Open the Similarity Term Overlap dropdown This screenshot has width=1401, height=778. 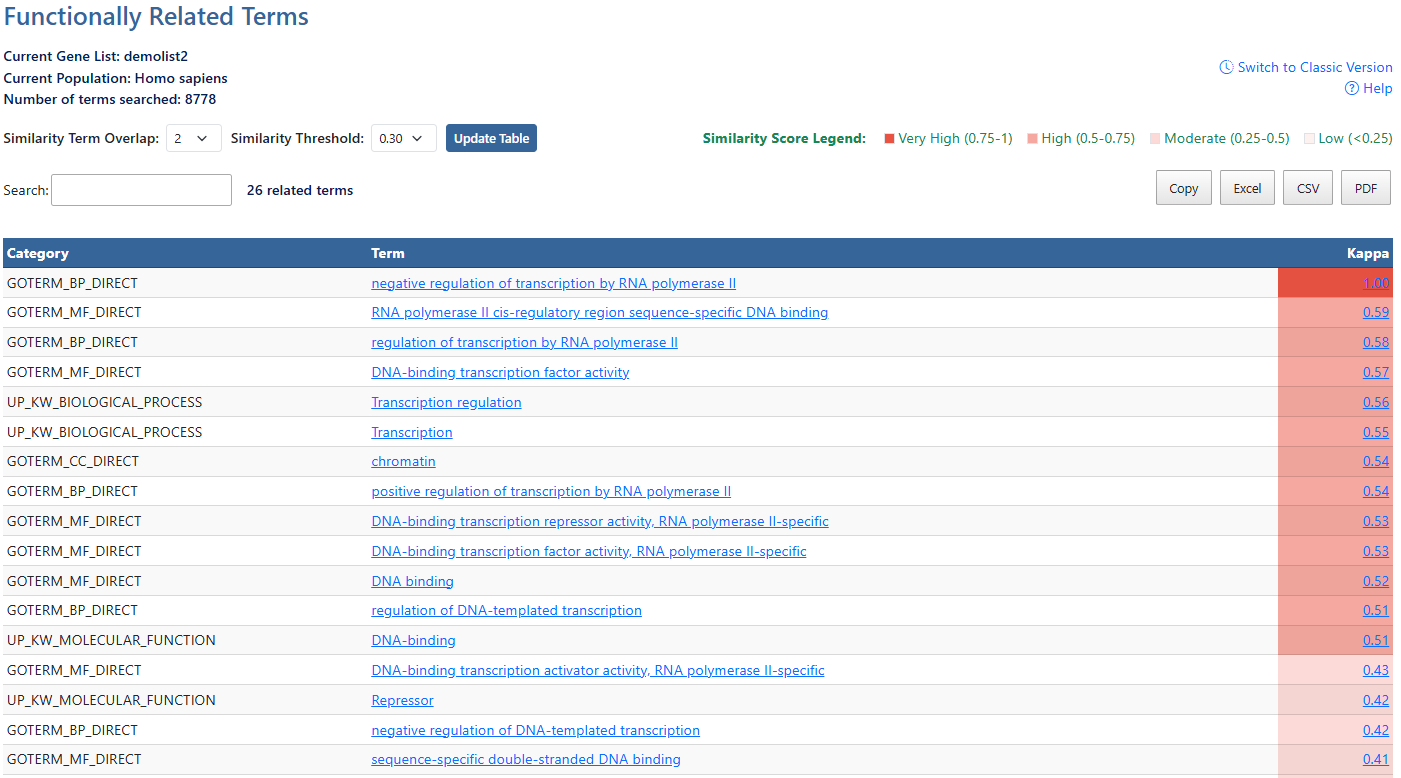coord(193,138)
